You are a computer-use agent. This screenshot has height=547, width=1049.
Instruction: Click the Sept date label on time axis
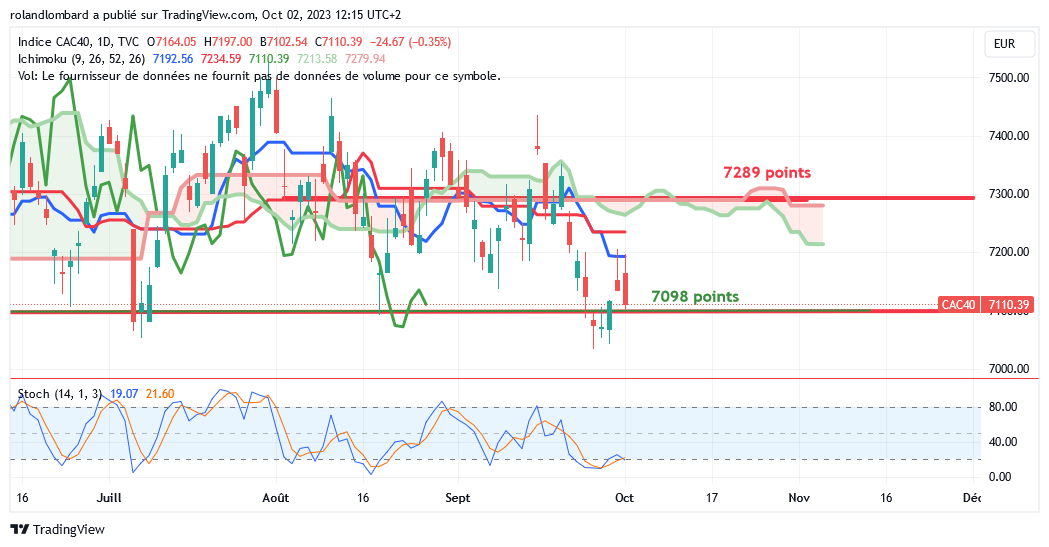point(458,498)
